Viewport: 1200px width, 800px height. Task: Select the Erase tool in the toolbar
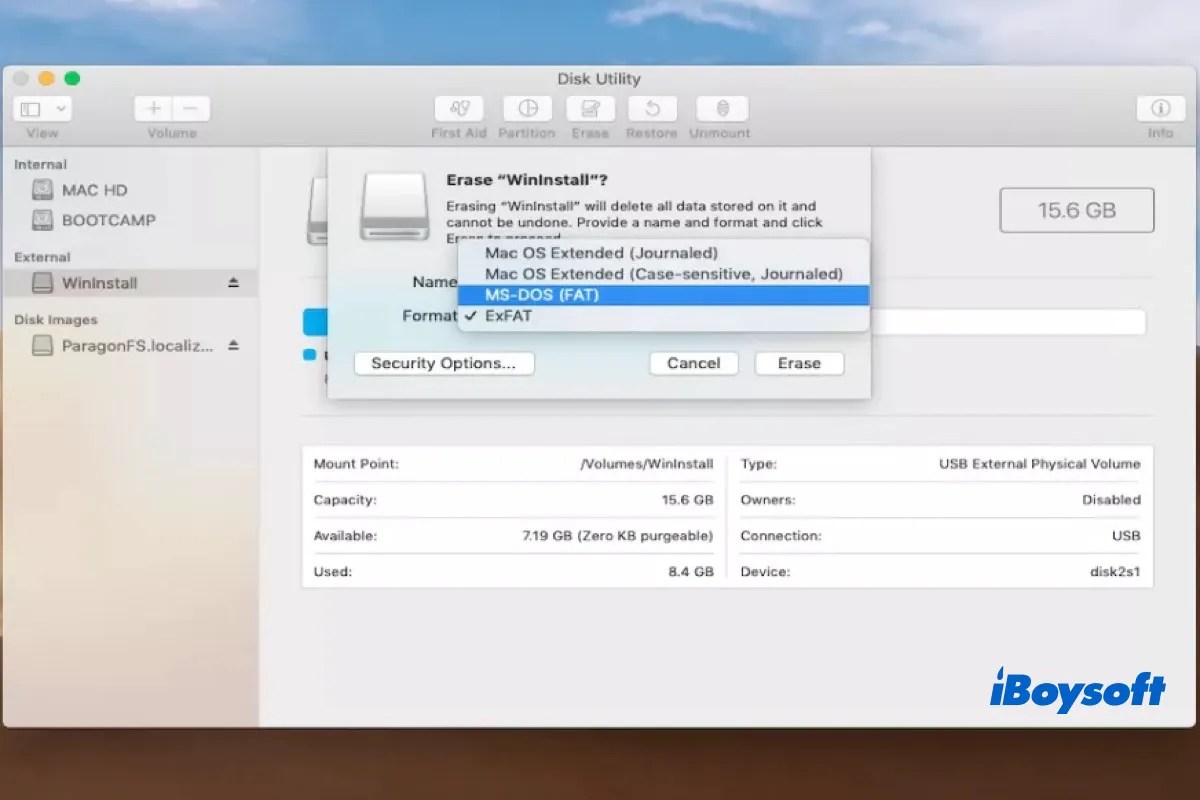point(590,110)
